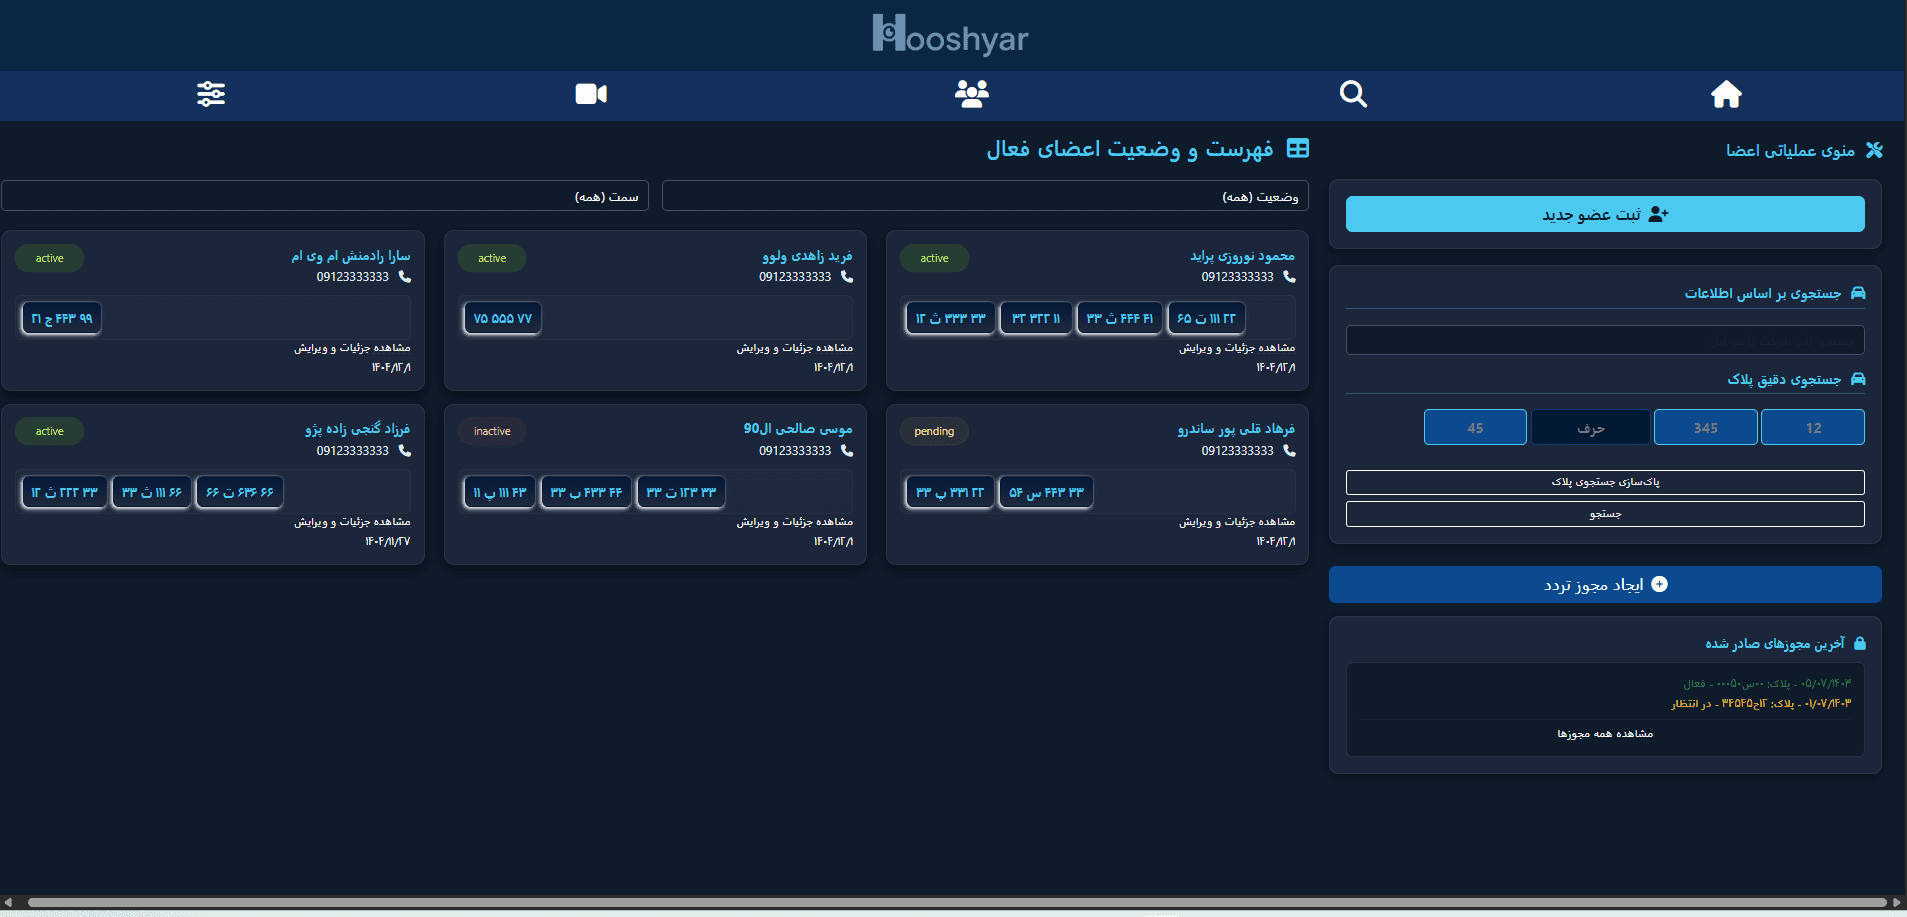Expand the وضعیت (همه) status filter dropdown
The height and width of the screenshot is (917, 1907).
pos(985,196)
